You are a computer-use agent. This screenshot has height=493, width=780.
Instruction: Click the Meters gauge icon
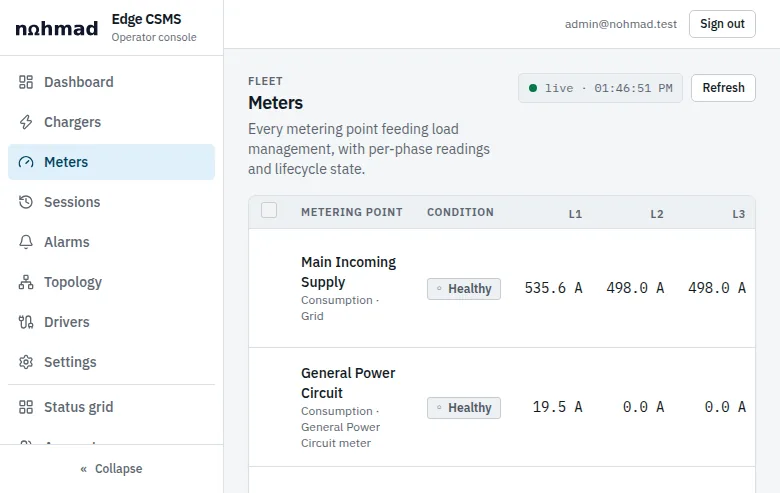[26, 162]
